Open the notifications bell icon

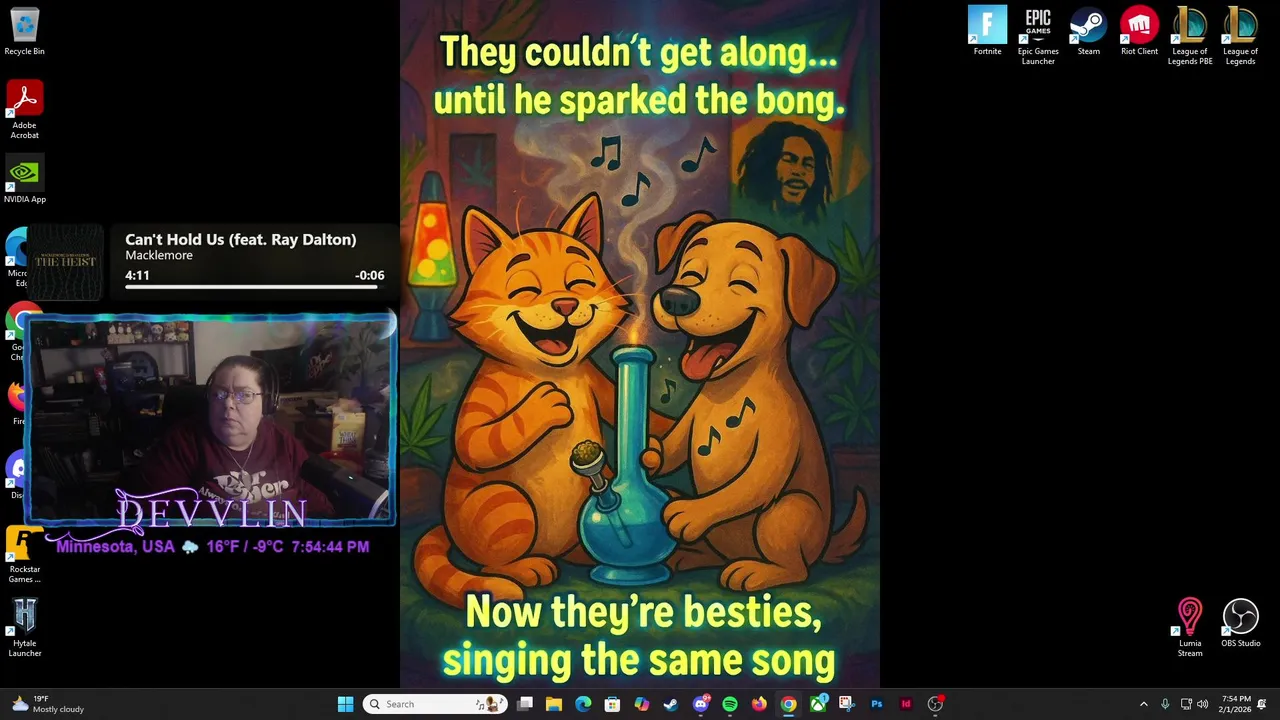click(1262, 704)
